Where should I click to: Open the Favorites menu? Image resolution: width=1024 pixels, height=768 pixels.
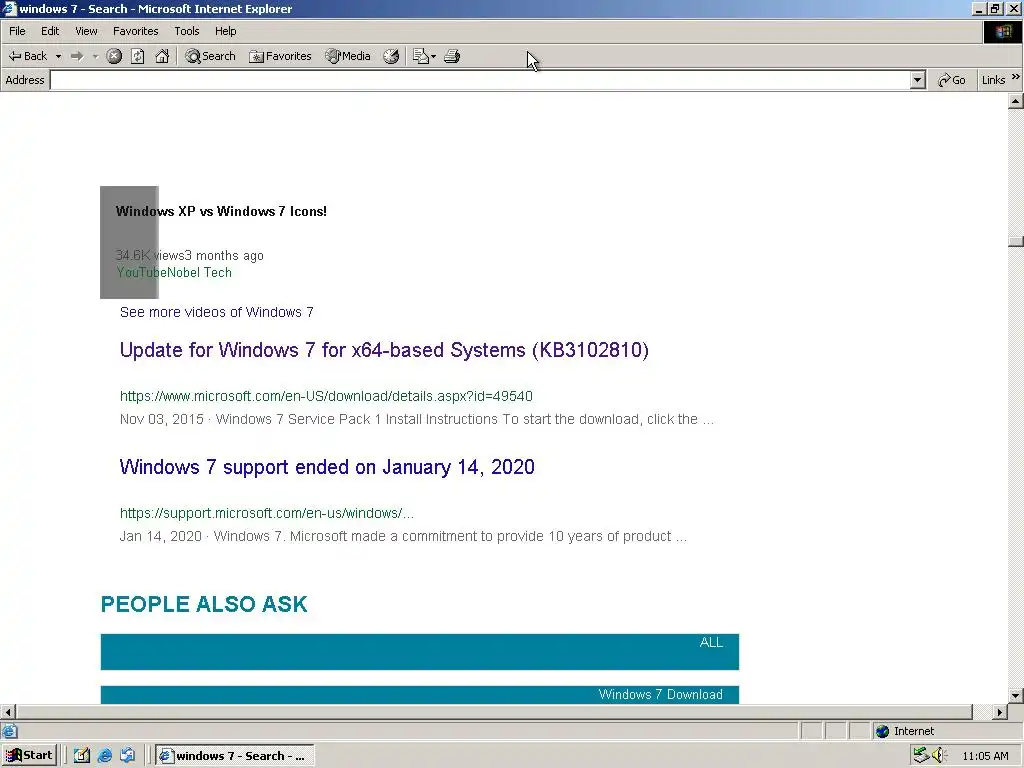coord(136,31)
